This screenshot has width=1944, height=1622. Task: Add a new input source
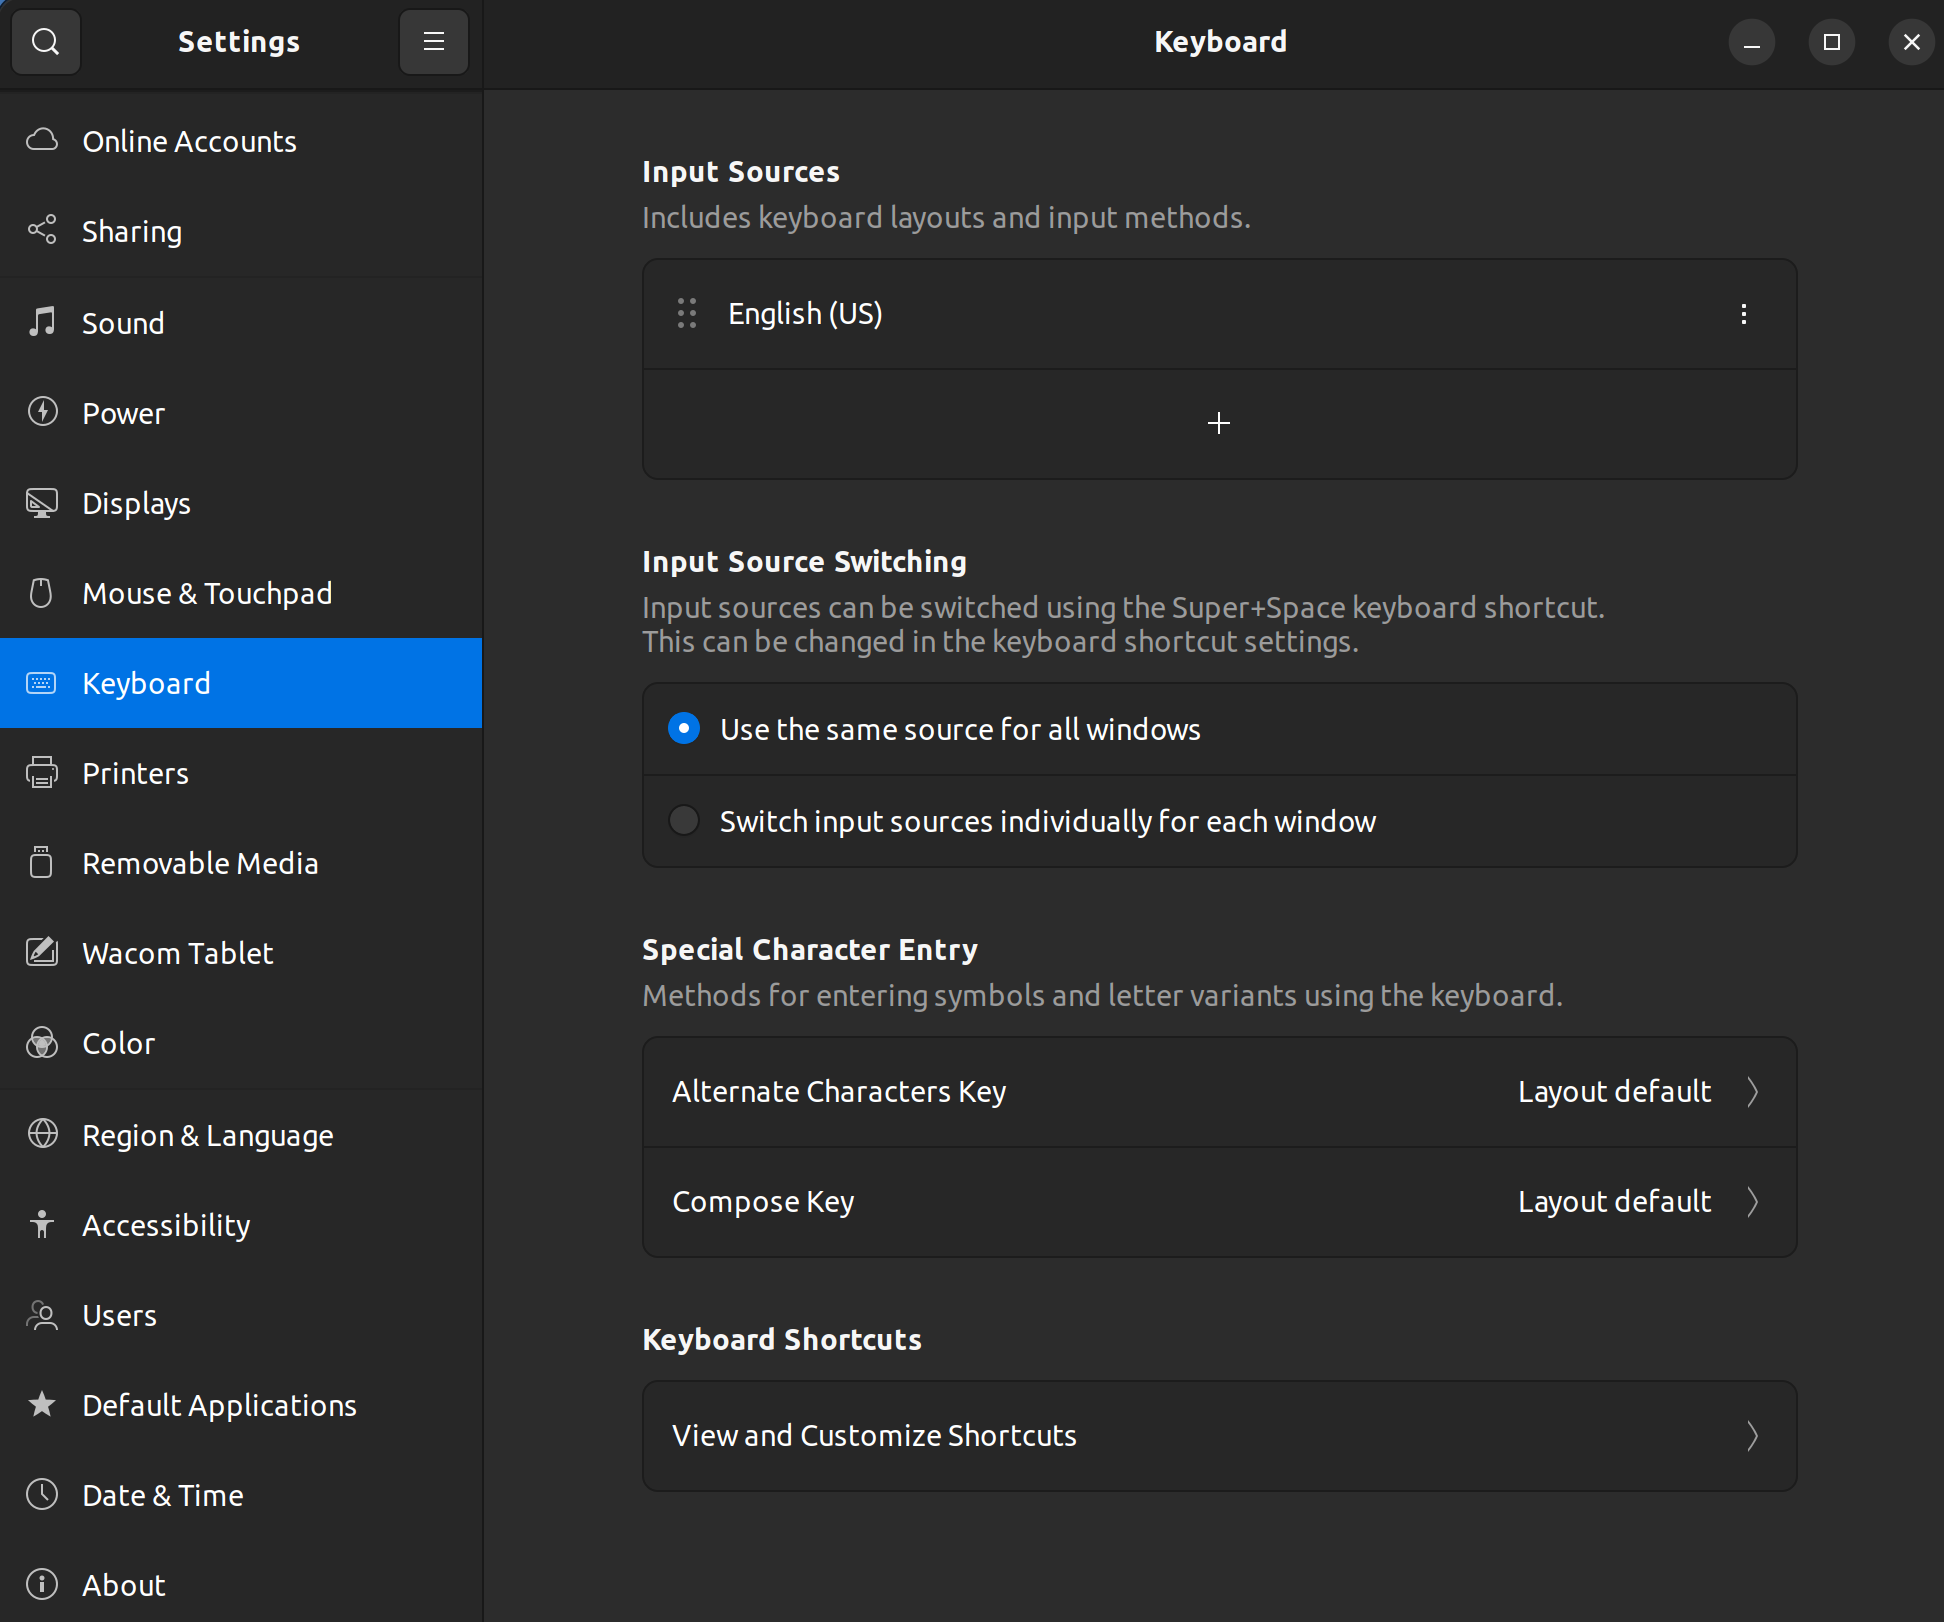pos(1218,423)
